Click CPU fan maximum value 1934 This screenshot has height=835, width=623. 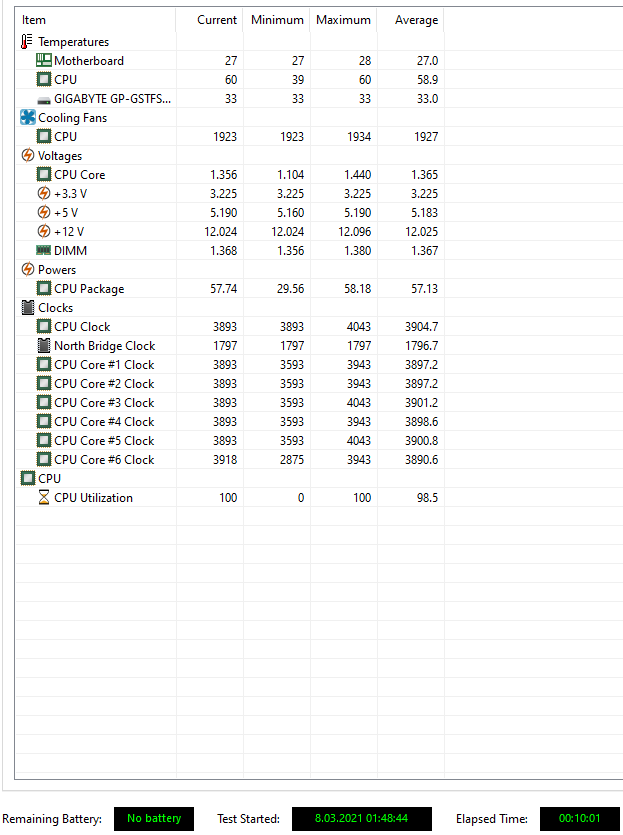tap(359, 136)
